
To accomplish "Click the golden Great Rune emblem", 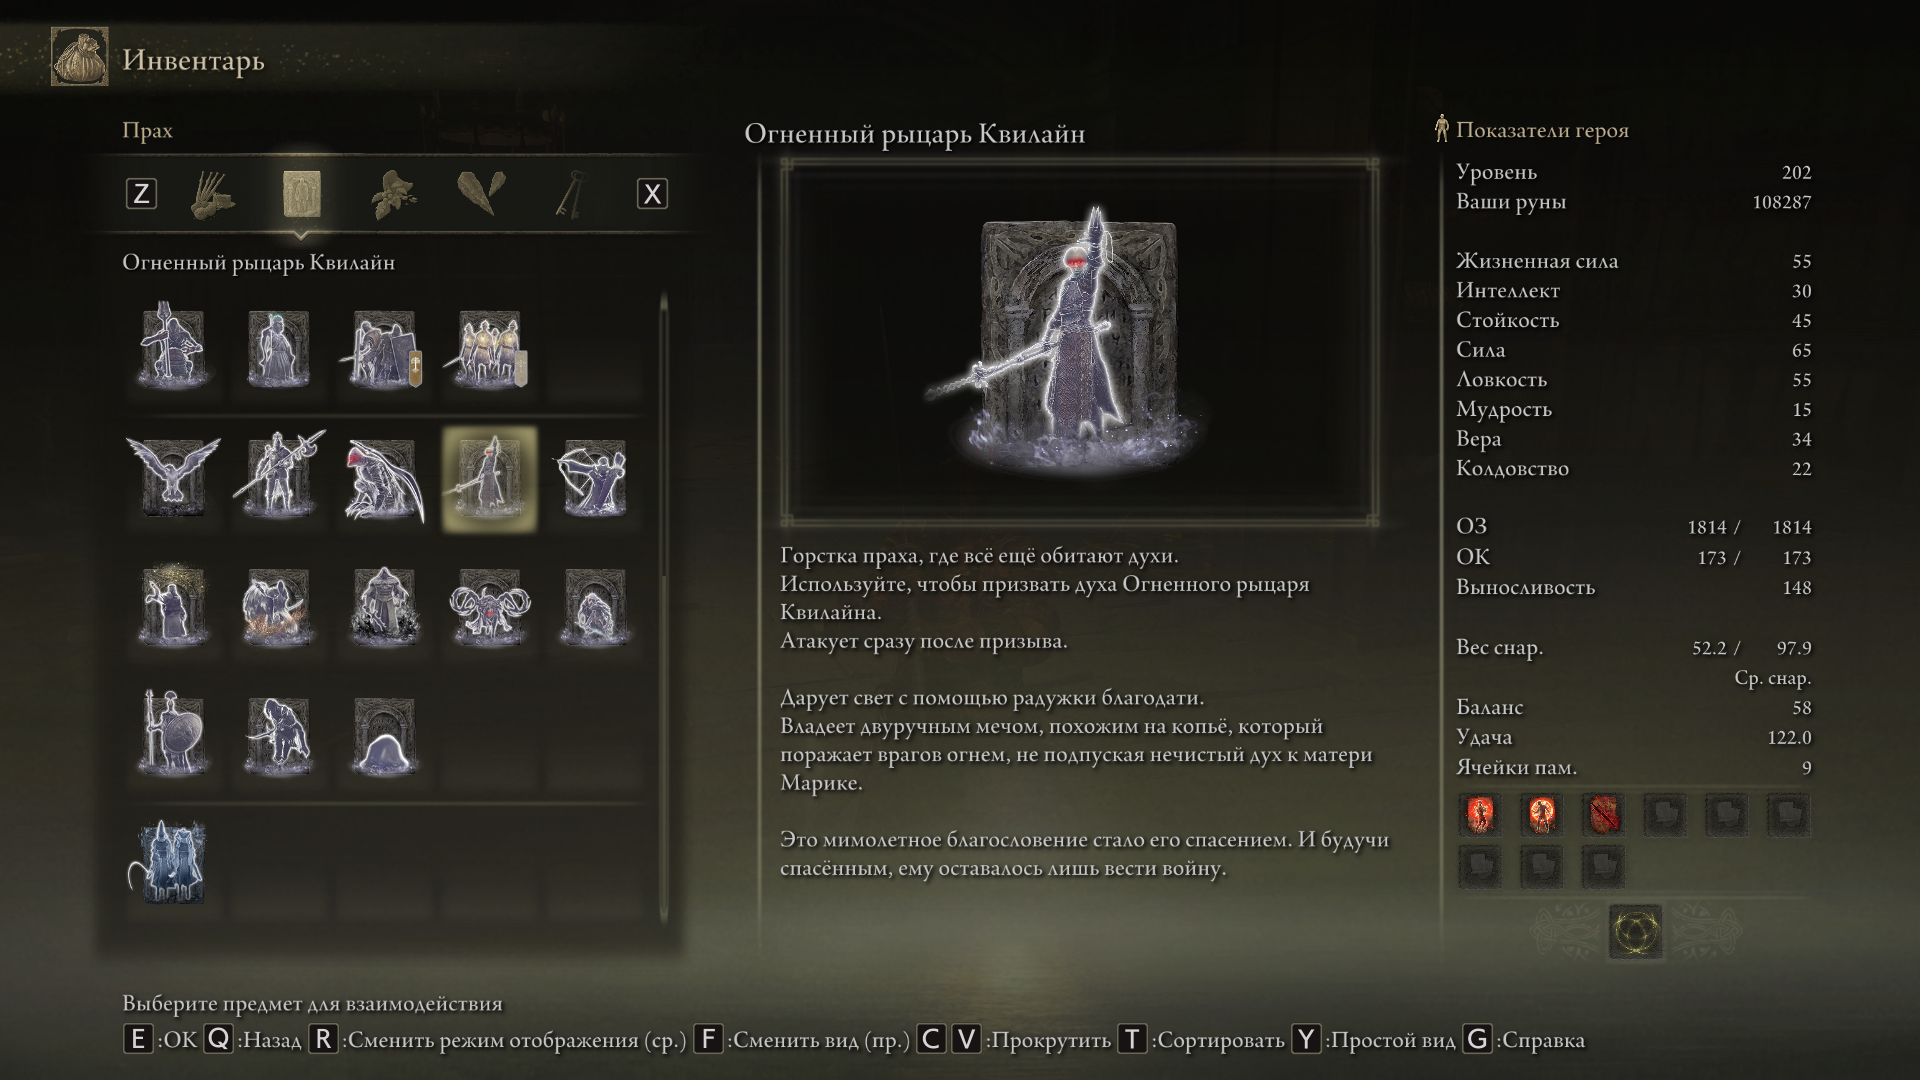I will point(1636,932).
